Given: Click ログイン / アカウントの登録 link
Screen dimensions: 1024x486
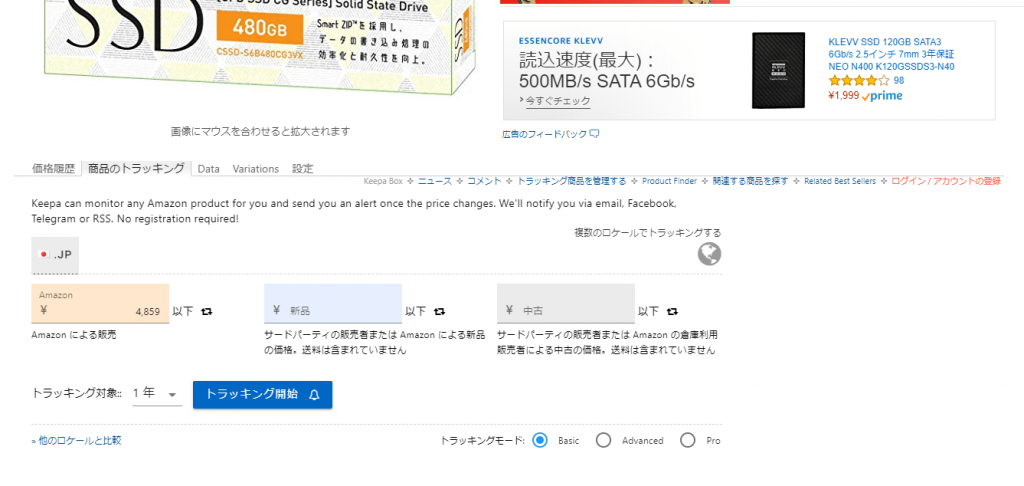Looking at the screenshot, I should pyautogui.click(x=946, y=181).
